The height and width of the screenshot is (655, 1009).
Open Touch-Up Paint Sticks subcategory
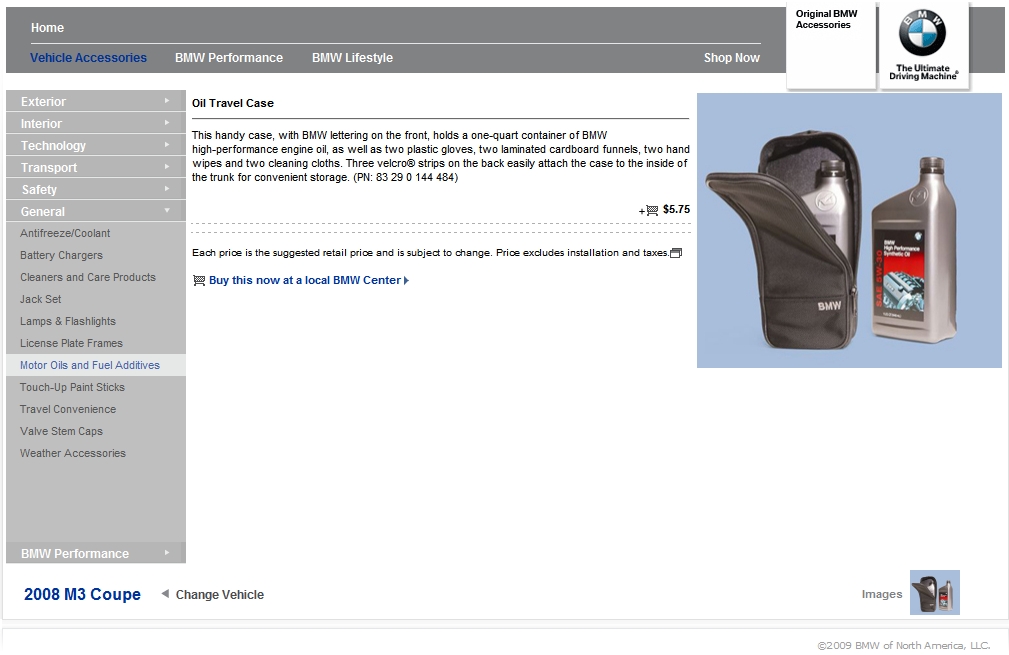[72, 388]
